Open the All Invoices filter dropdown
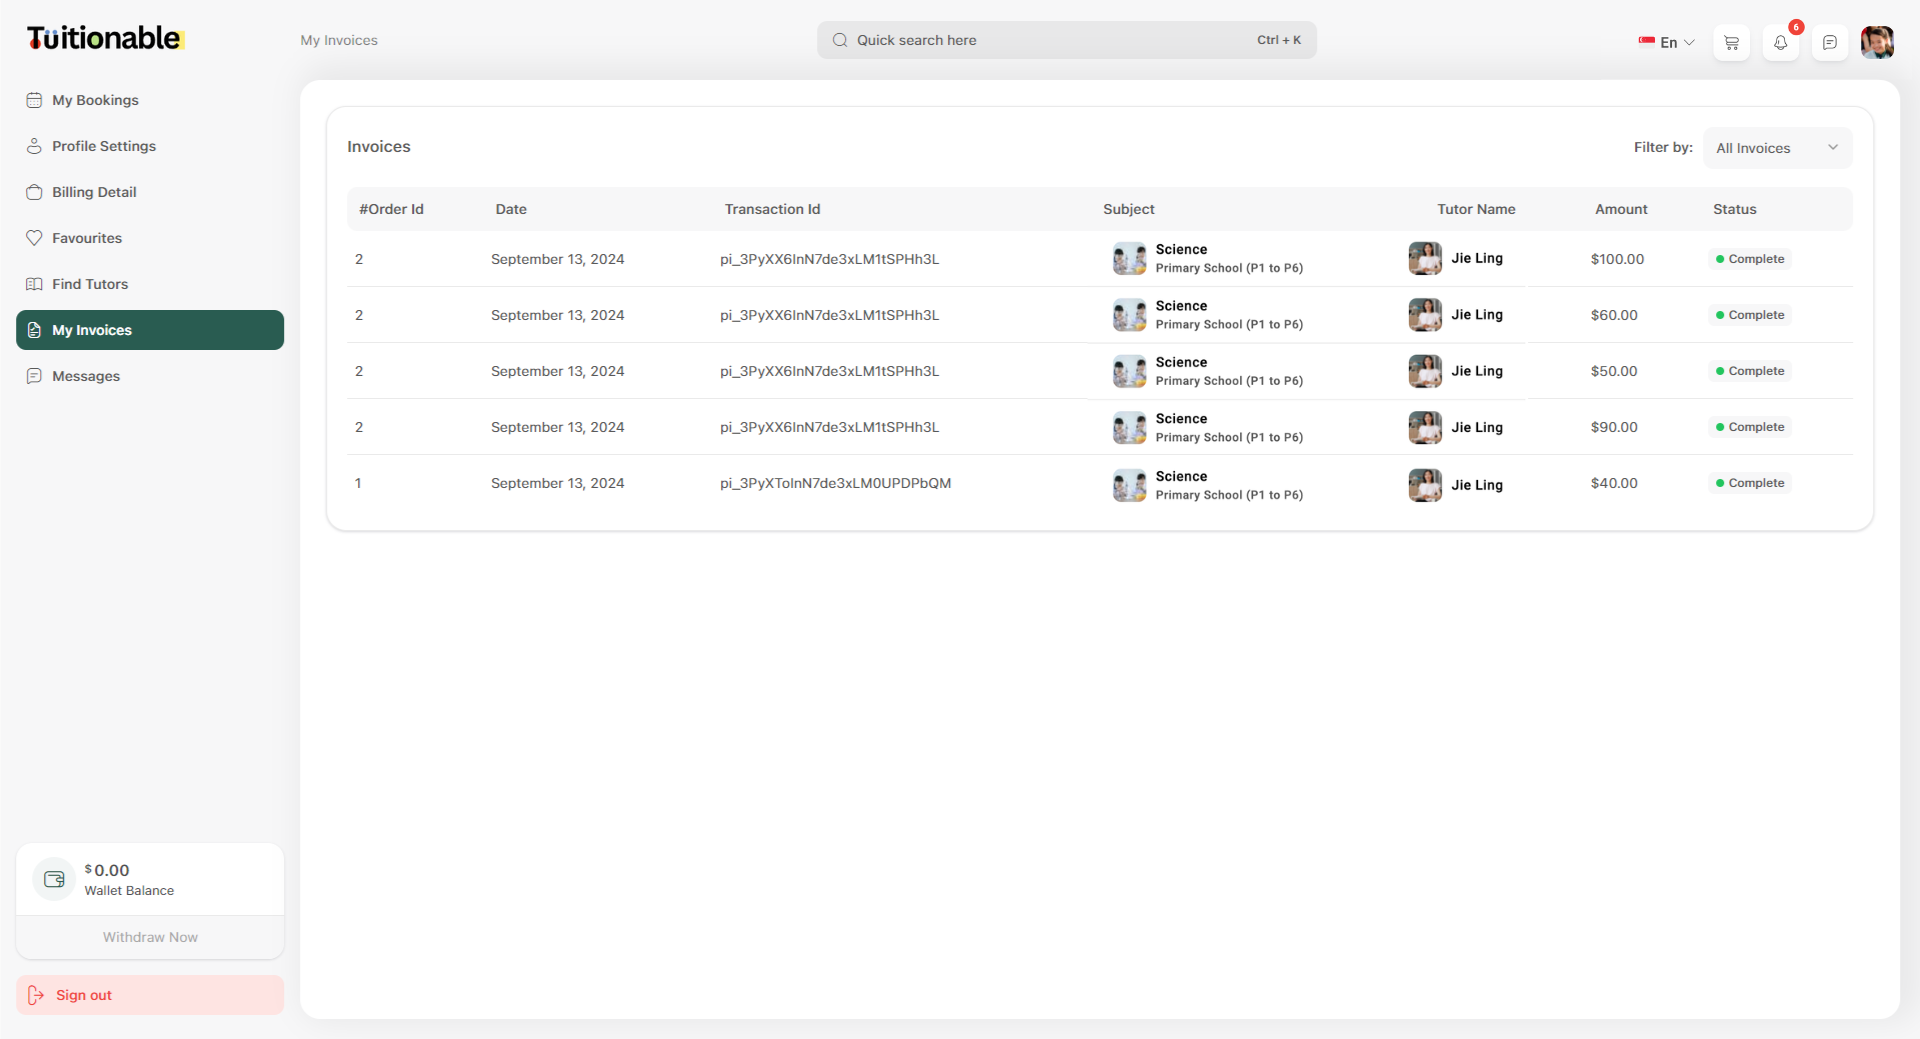 pos(1777,148)
